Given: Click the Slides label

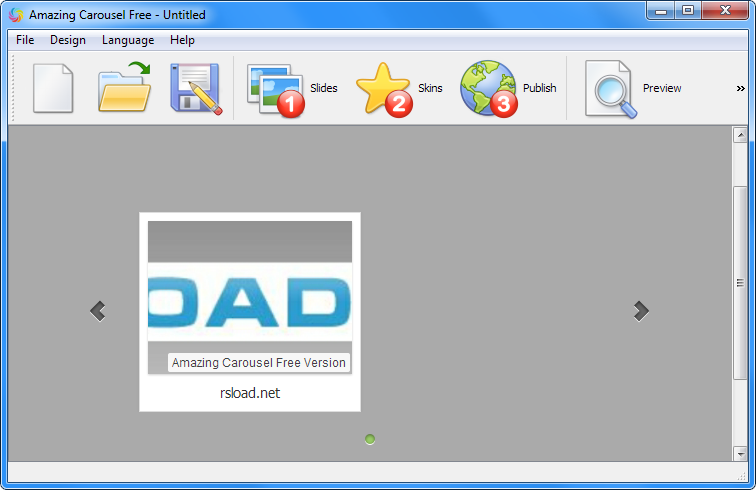Looking at the screenshot, I should coord(324,88).
